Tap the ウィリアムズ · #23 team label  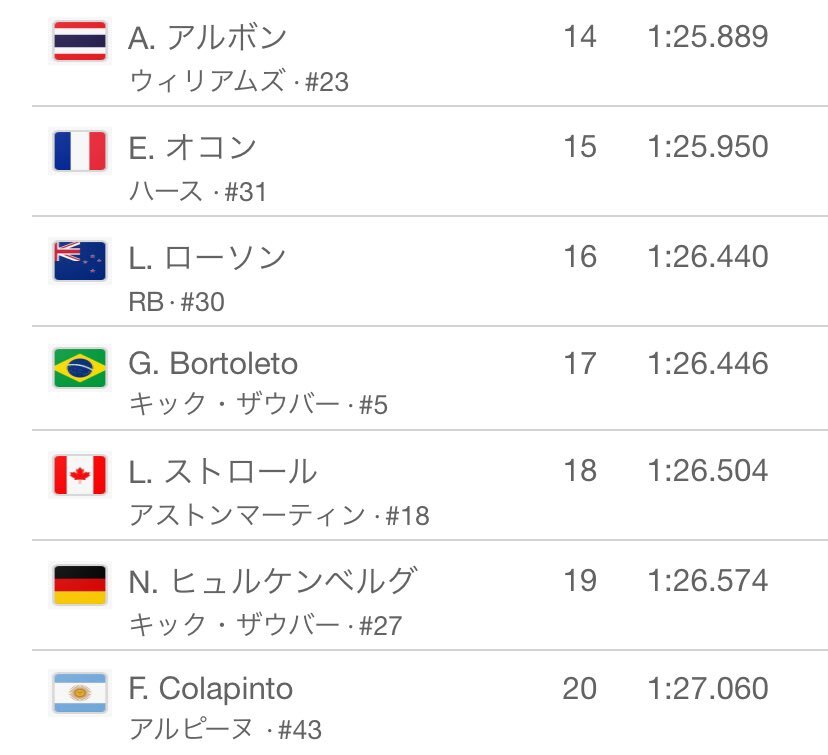click(x=239, y=82)
